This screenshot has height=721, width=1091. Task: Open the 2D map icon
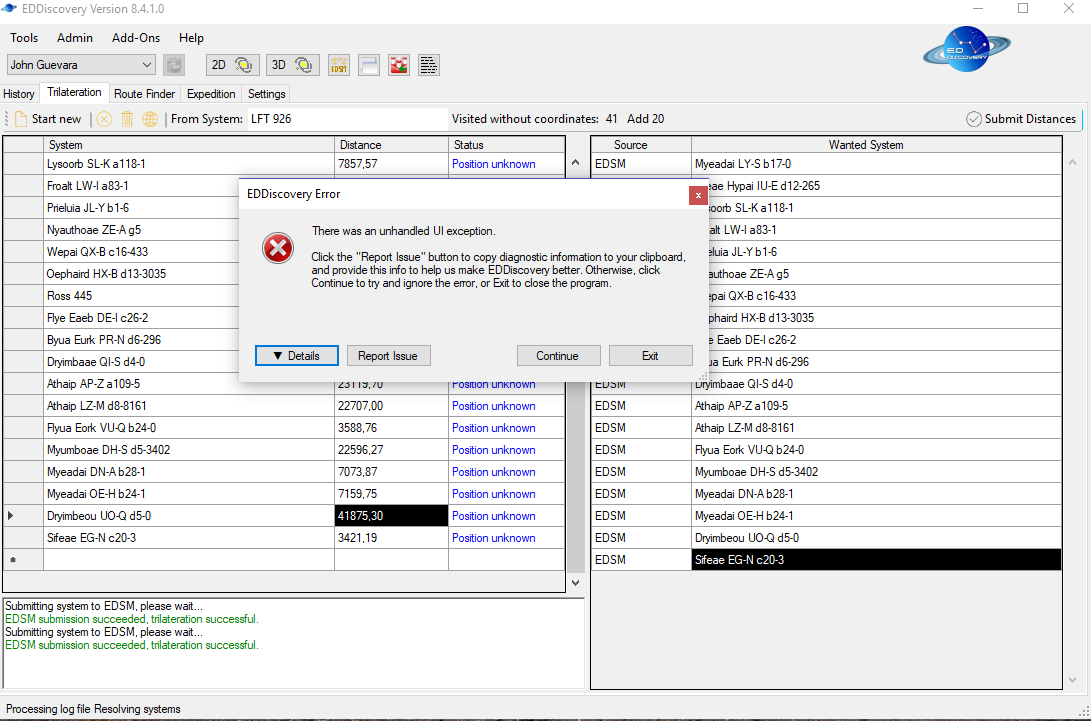tap(231, 64)
